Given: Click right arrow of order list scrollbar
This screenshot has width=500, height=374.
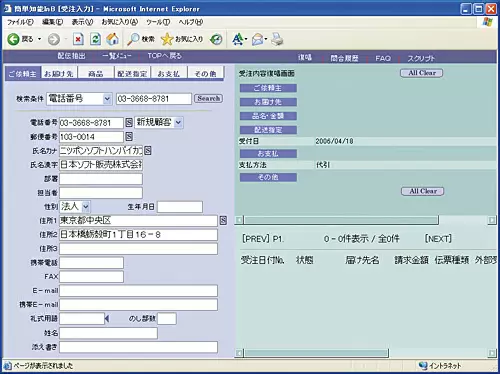Looking at the screenshot, I should pos(492,353).
